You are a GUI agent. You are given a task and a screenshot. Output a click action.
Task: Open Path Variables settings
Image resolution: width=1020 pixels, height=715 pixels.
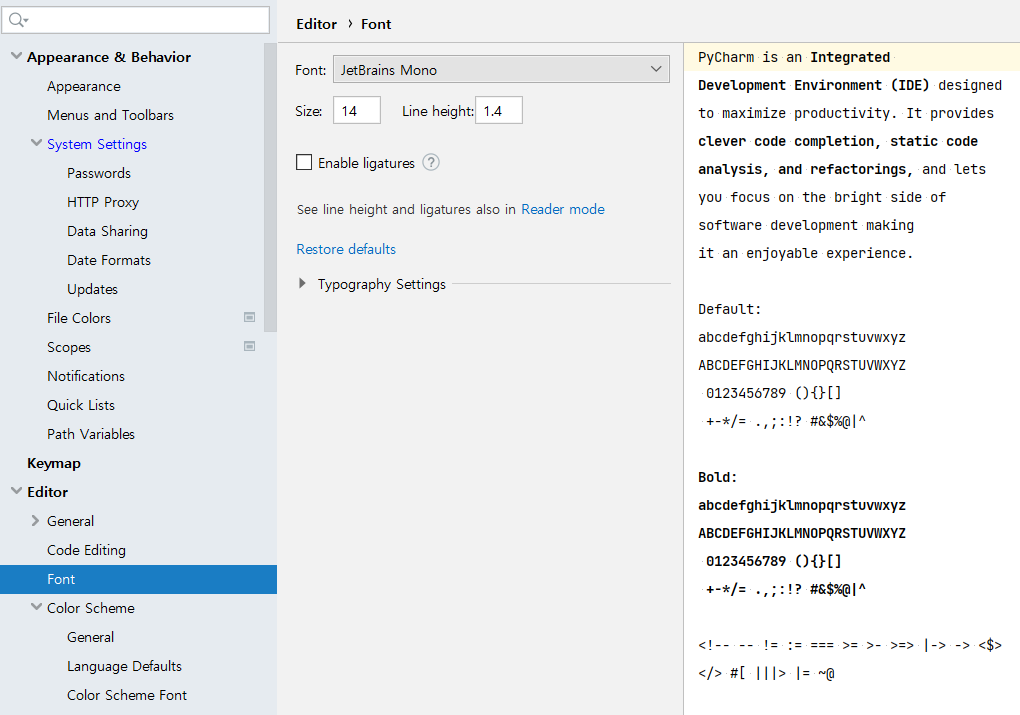[x=90, y=434]
